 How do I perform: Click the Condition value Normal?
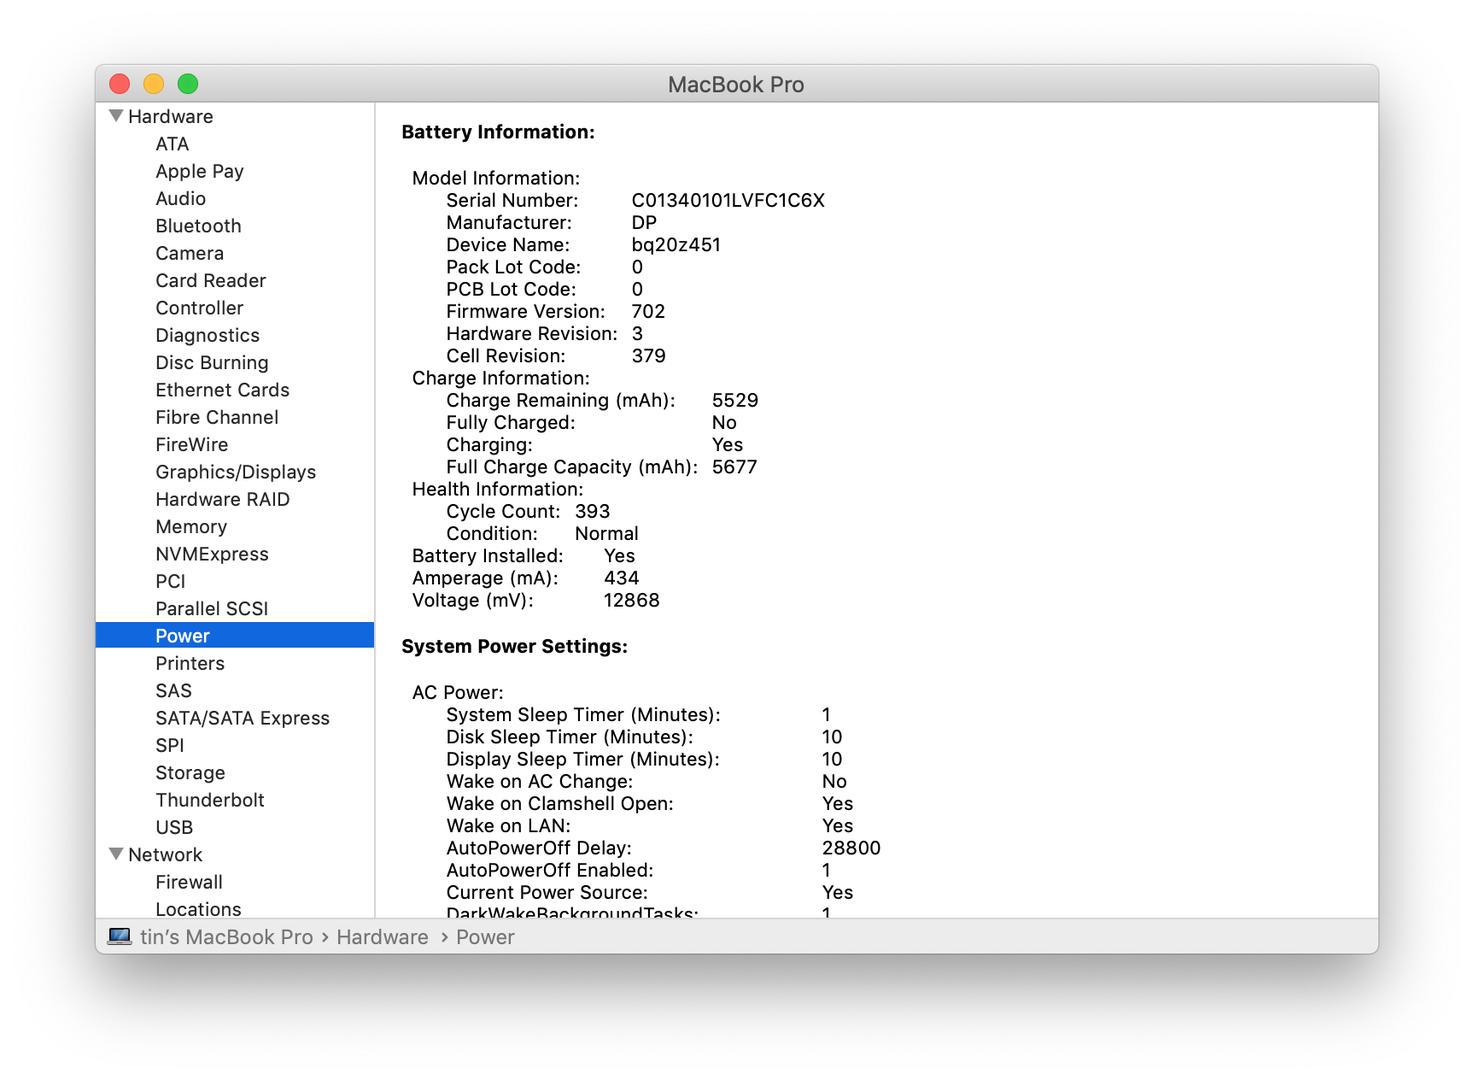[606, 533]
